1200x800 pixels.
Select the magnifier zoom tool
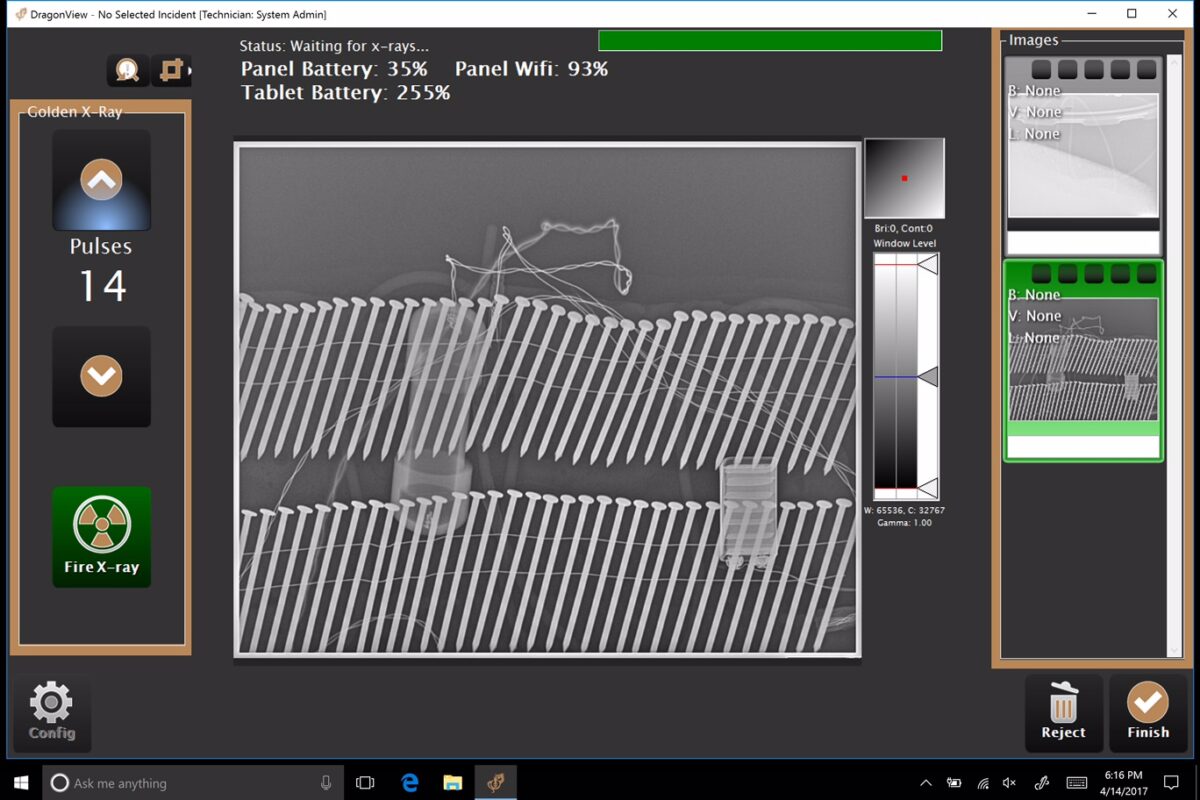click(x=125, y=70)
